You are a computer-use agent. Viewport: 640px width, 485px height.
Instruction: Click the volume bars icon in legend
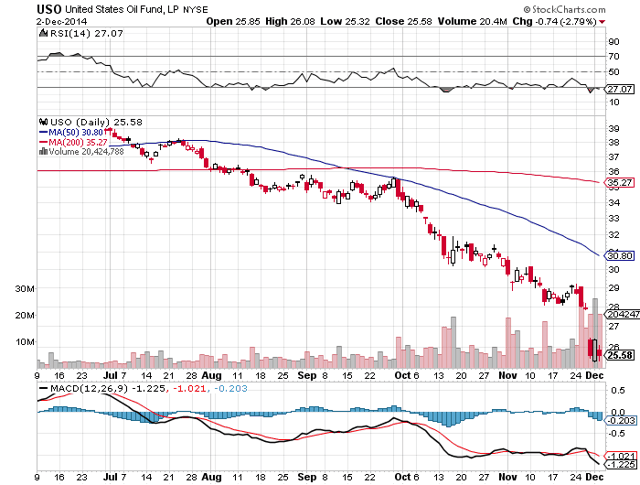pyautogui.click(x=43, y=151)
